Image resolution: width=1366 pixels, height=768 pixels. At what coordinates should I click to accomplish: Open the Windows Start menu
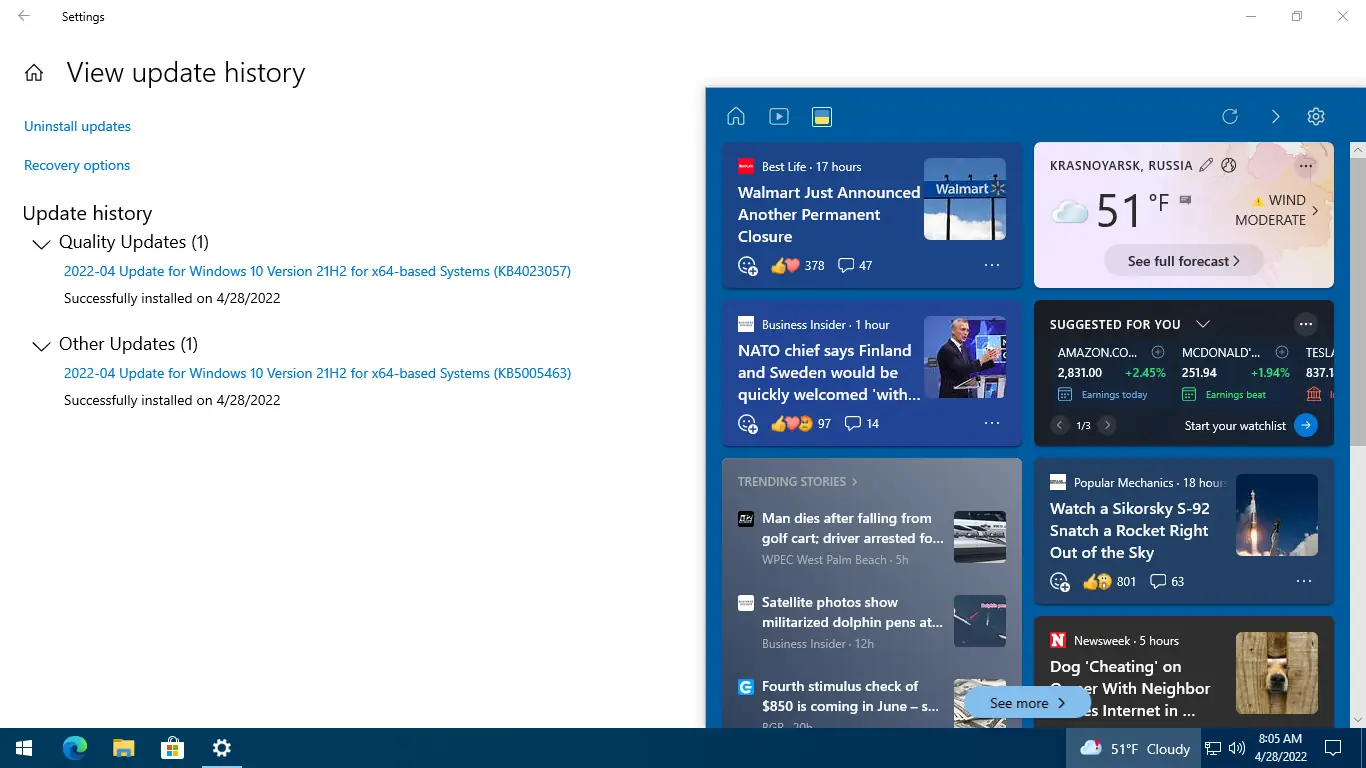click(24, 748)
